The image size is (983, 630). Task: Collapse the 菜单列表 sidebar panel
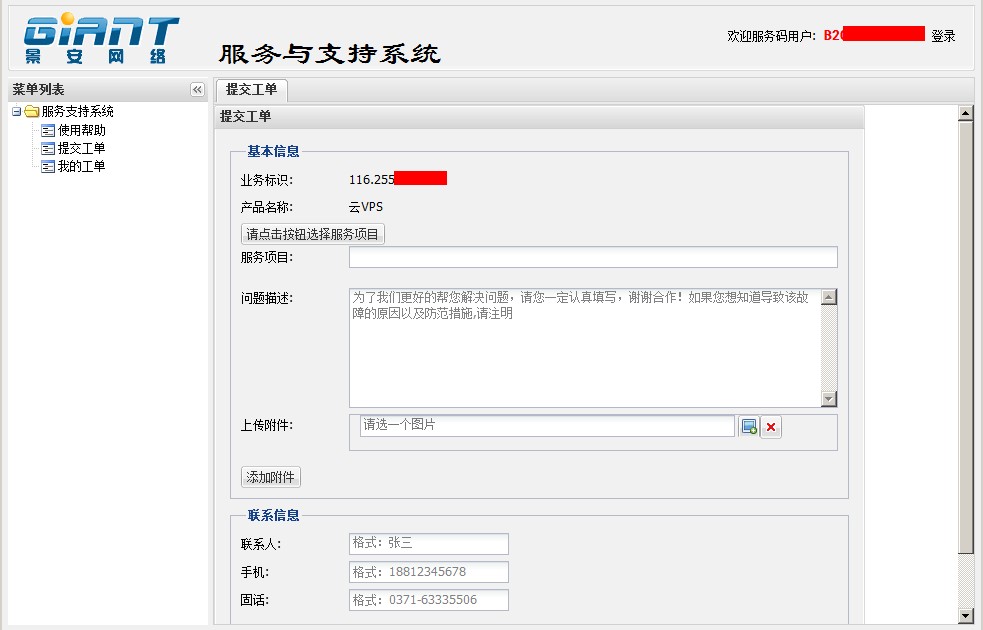[x=197, y=90]
